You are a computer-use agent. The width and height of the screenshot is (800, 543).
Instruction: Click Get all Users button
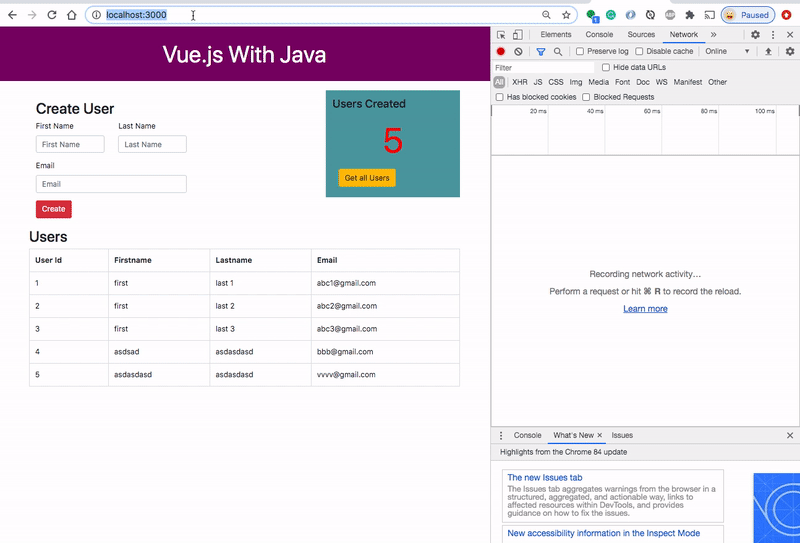click(x=367, y=178)
